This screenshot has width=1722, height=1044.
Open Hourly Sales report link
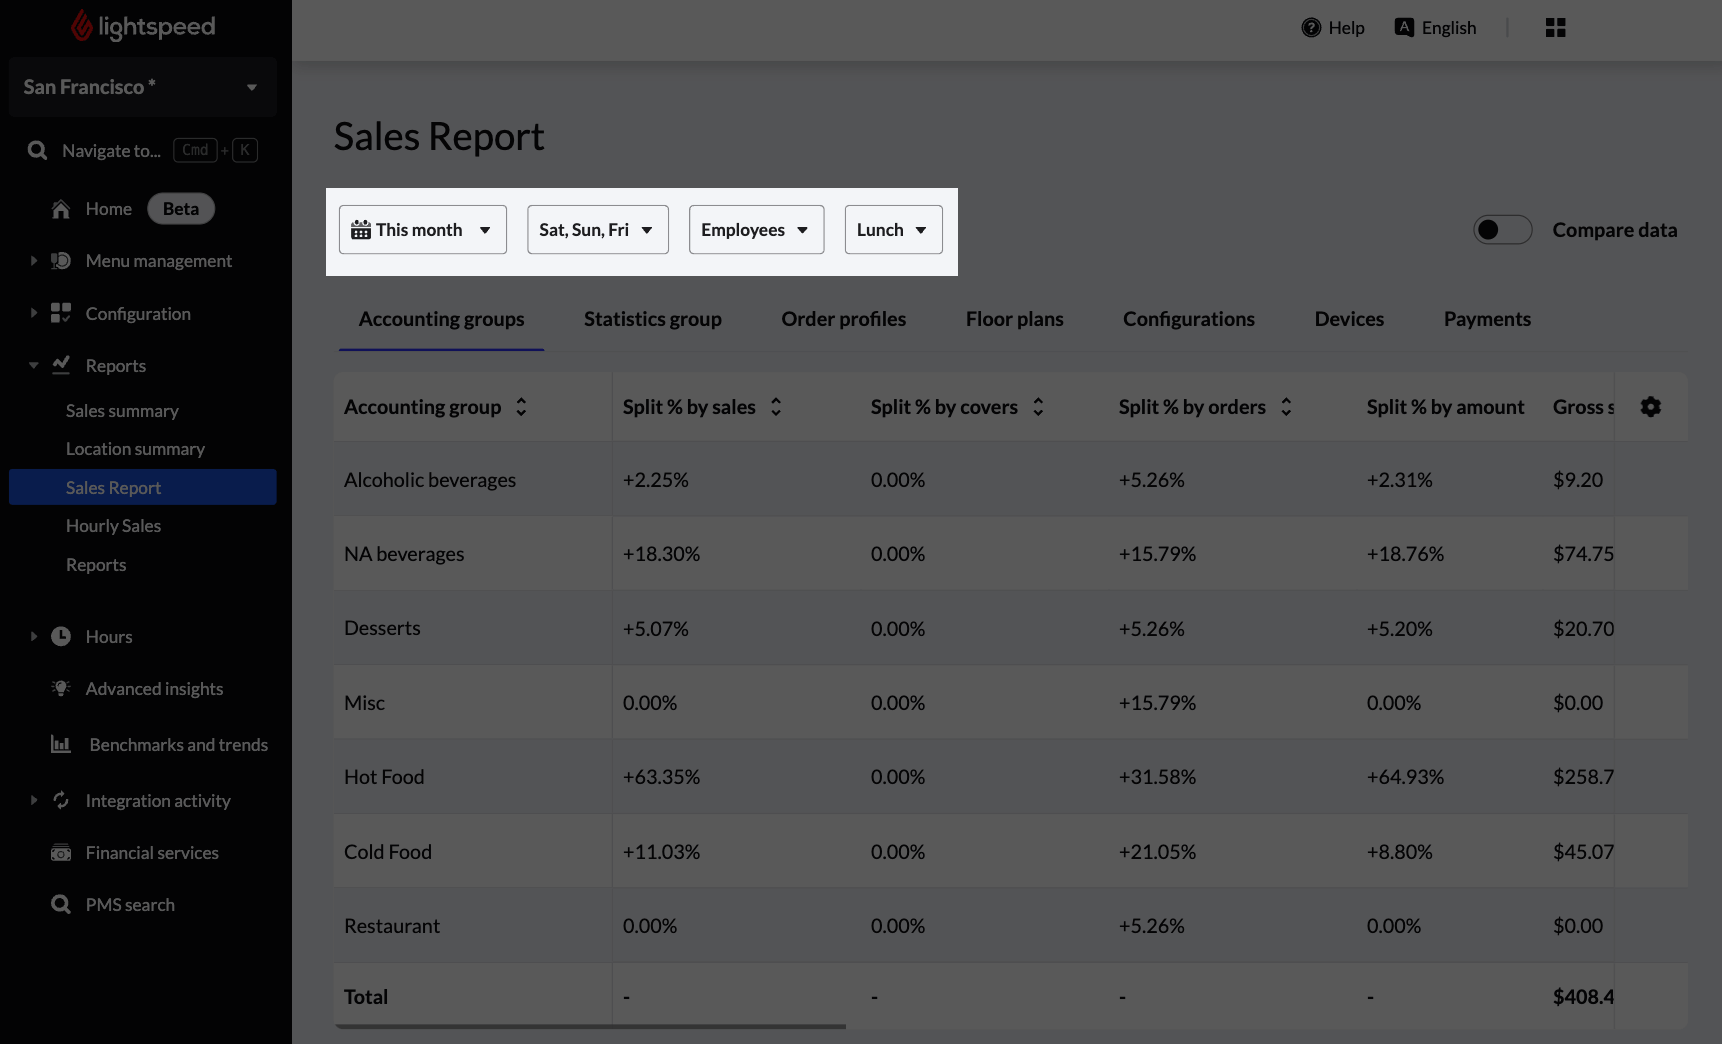coord(113,526)
